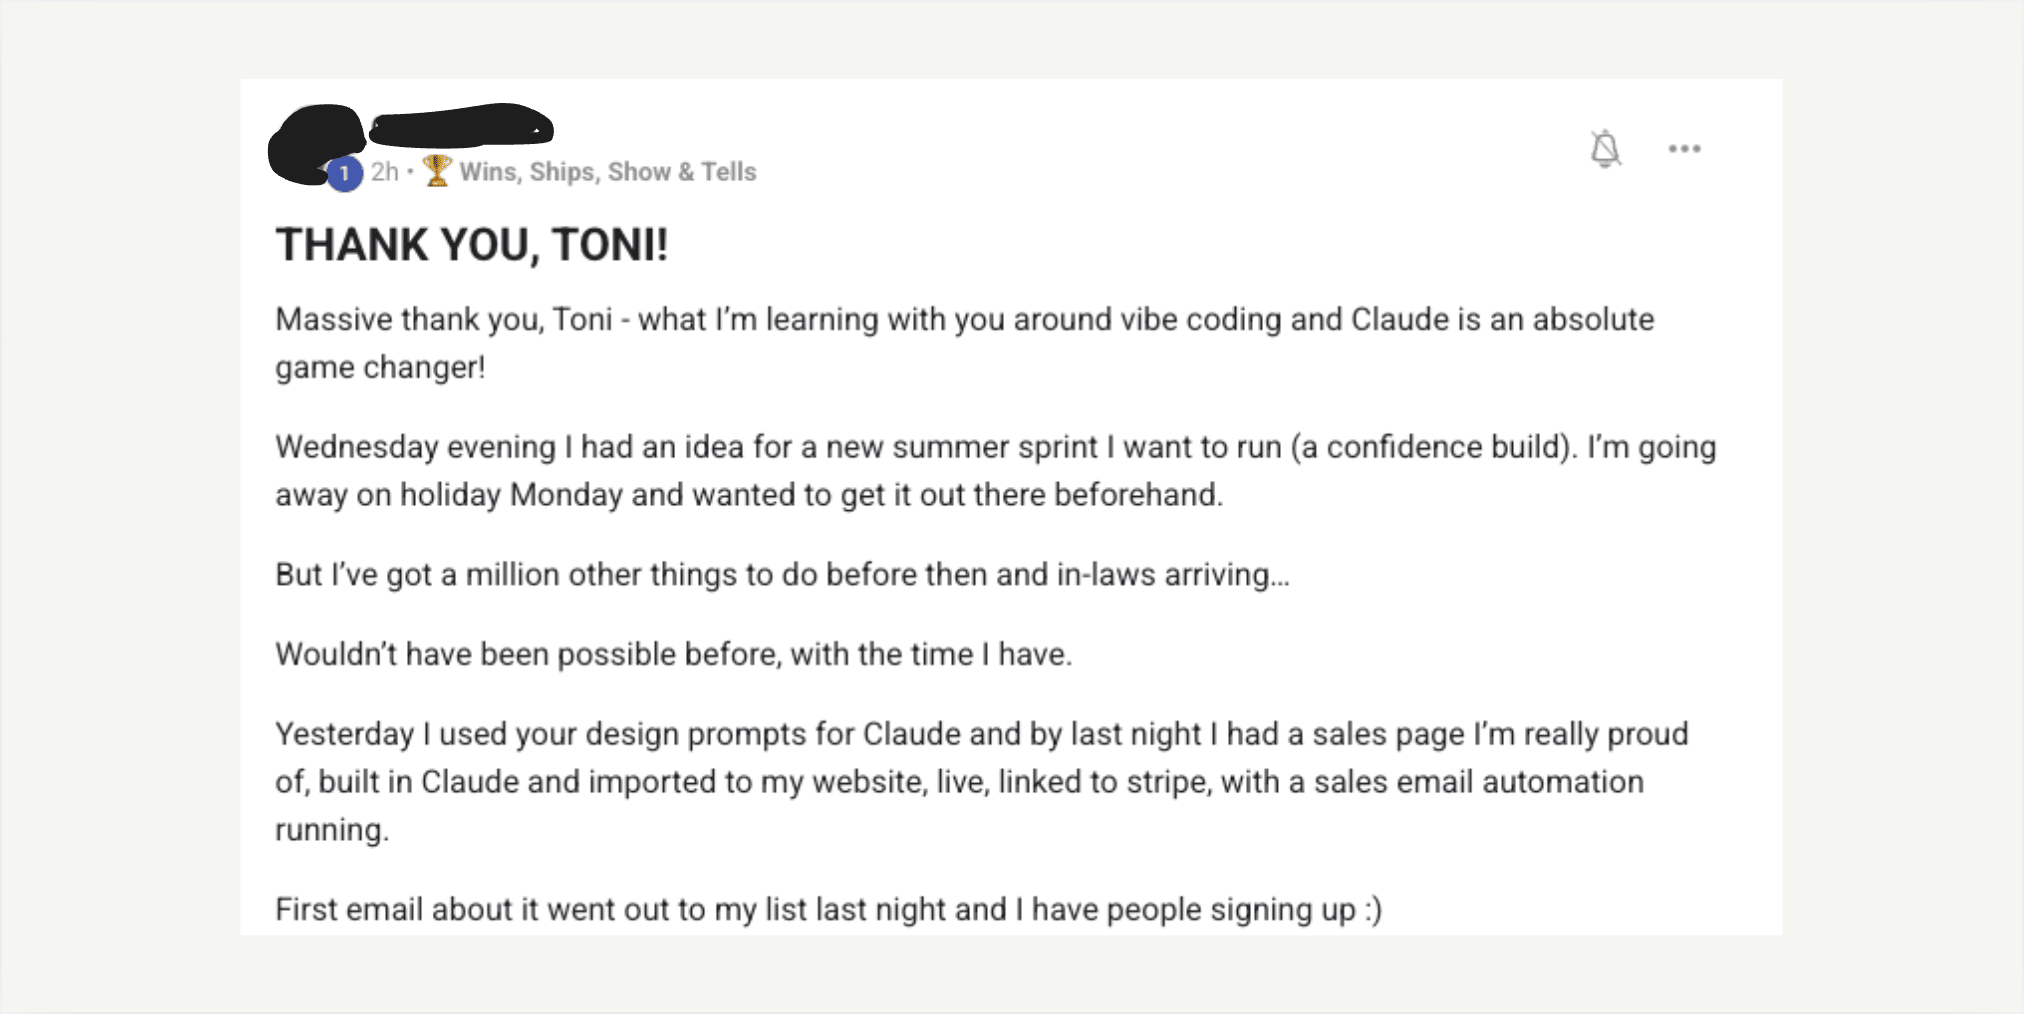Click the blue level 1 badge
Image resolution: width=2024 pixels, height=1014 pixels.
click(344, 174)
